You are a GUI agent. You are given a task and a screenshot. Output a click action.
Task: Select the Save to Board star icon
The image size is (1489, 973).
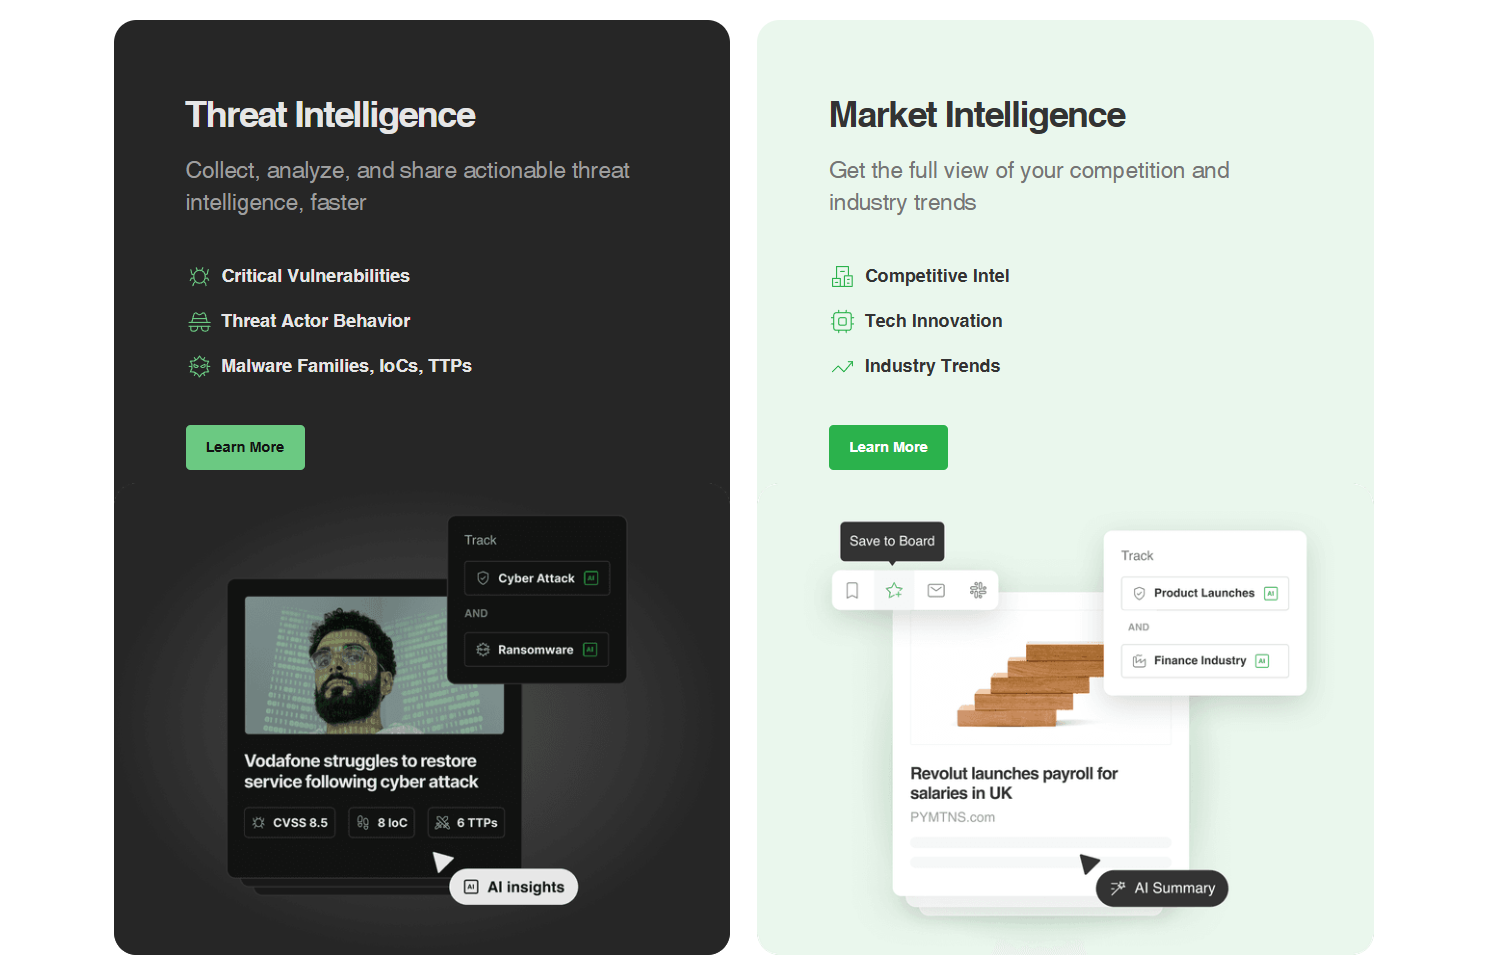893,590
